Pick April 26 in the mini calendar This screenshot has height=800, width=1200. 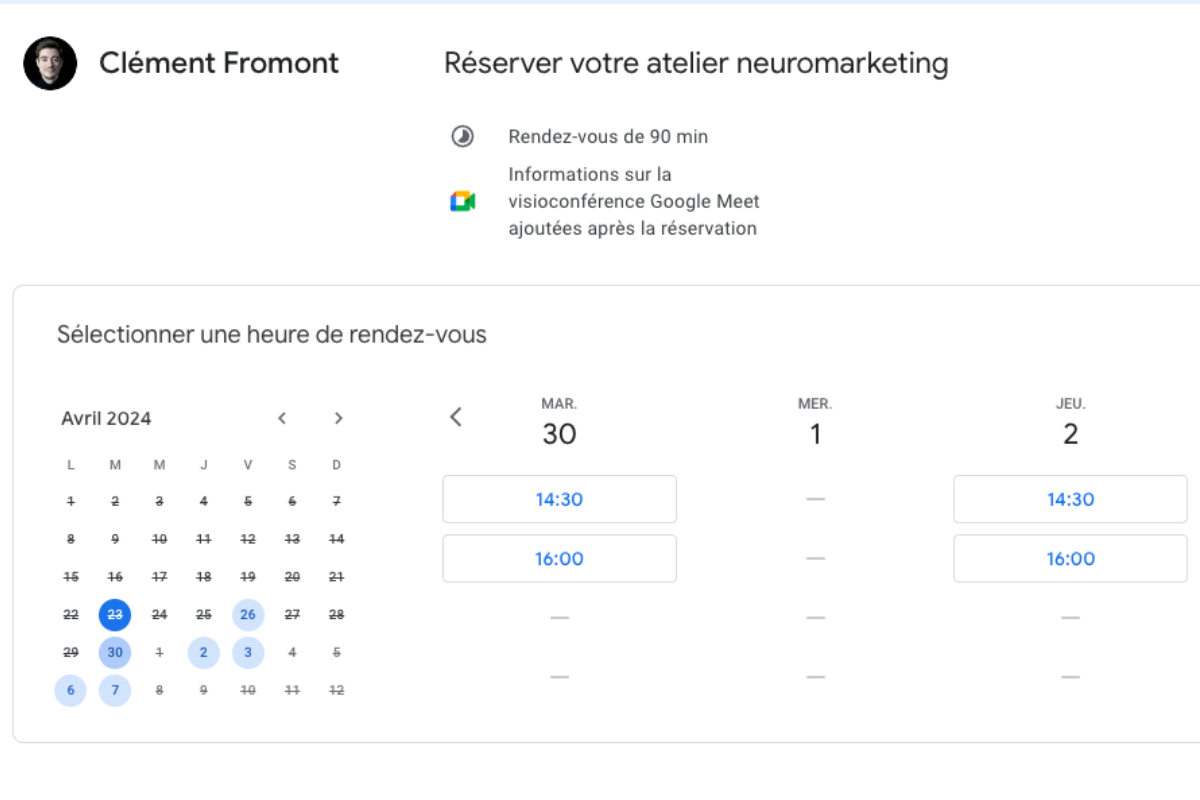point(248,615)
